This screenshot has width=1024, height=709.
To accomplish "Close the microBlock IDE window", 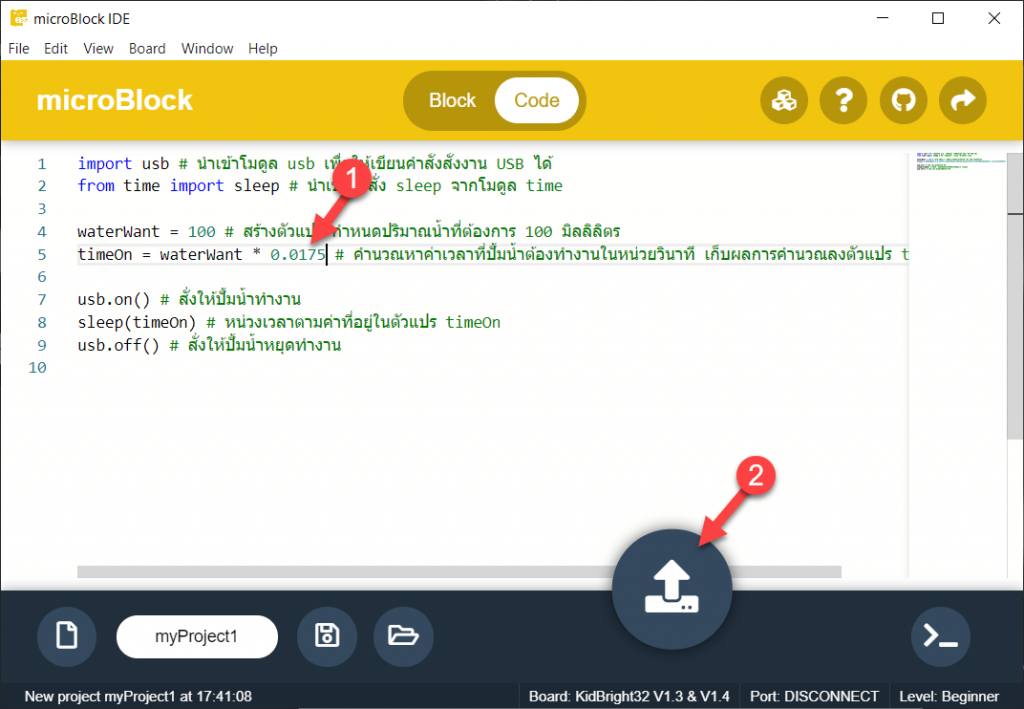I will (x=994, y=18).
